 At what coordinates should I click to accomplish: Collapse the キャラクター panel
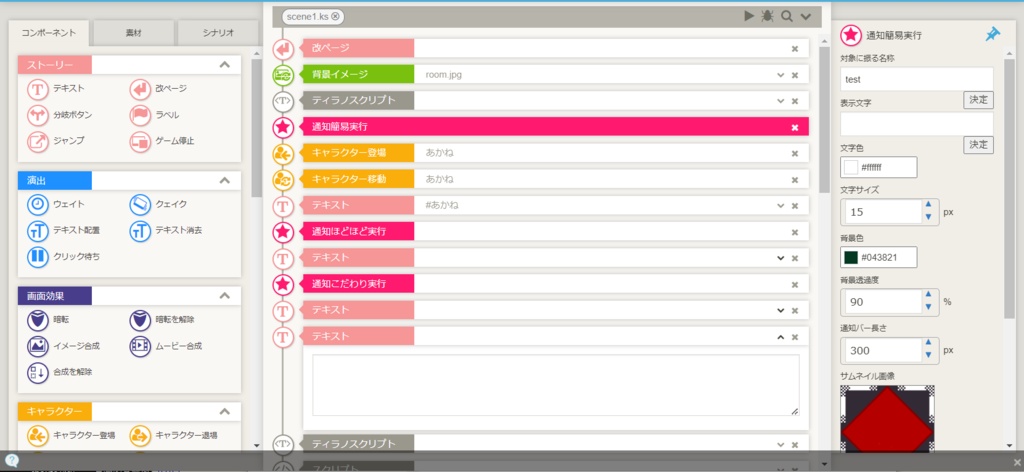pos(225,411)
